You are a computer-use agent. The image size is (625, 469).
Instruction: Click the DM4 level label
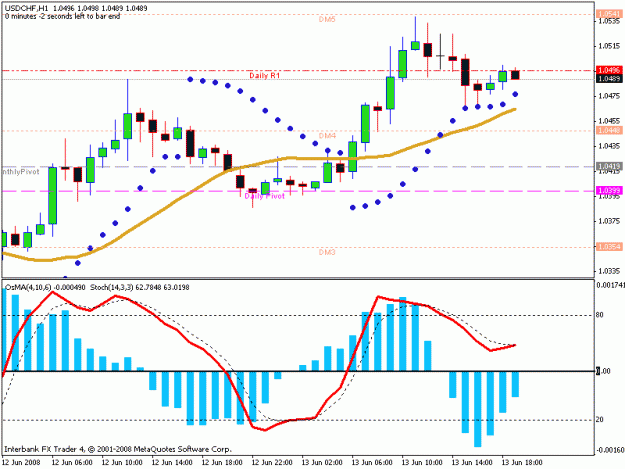point(327,136)
